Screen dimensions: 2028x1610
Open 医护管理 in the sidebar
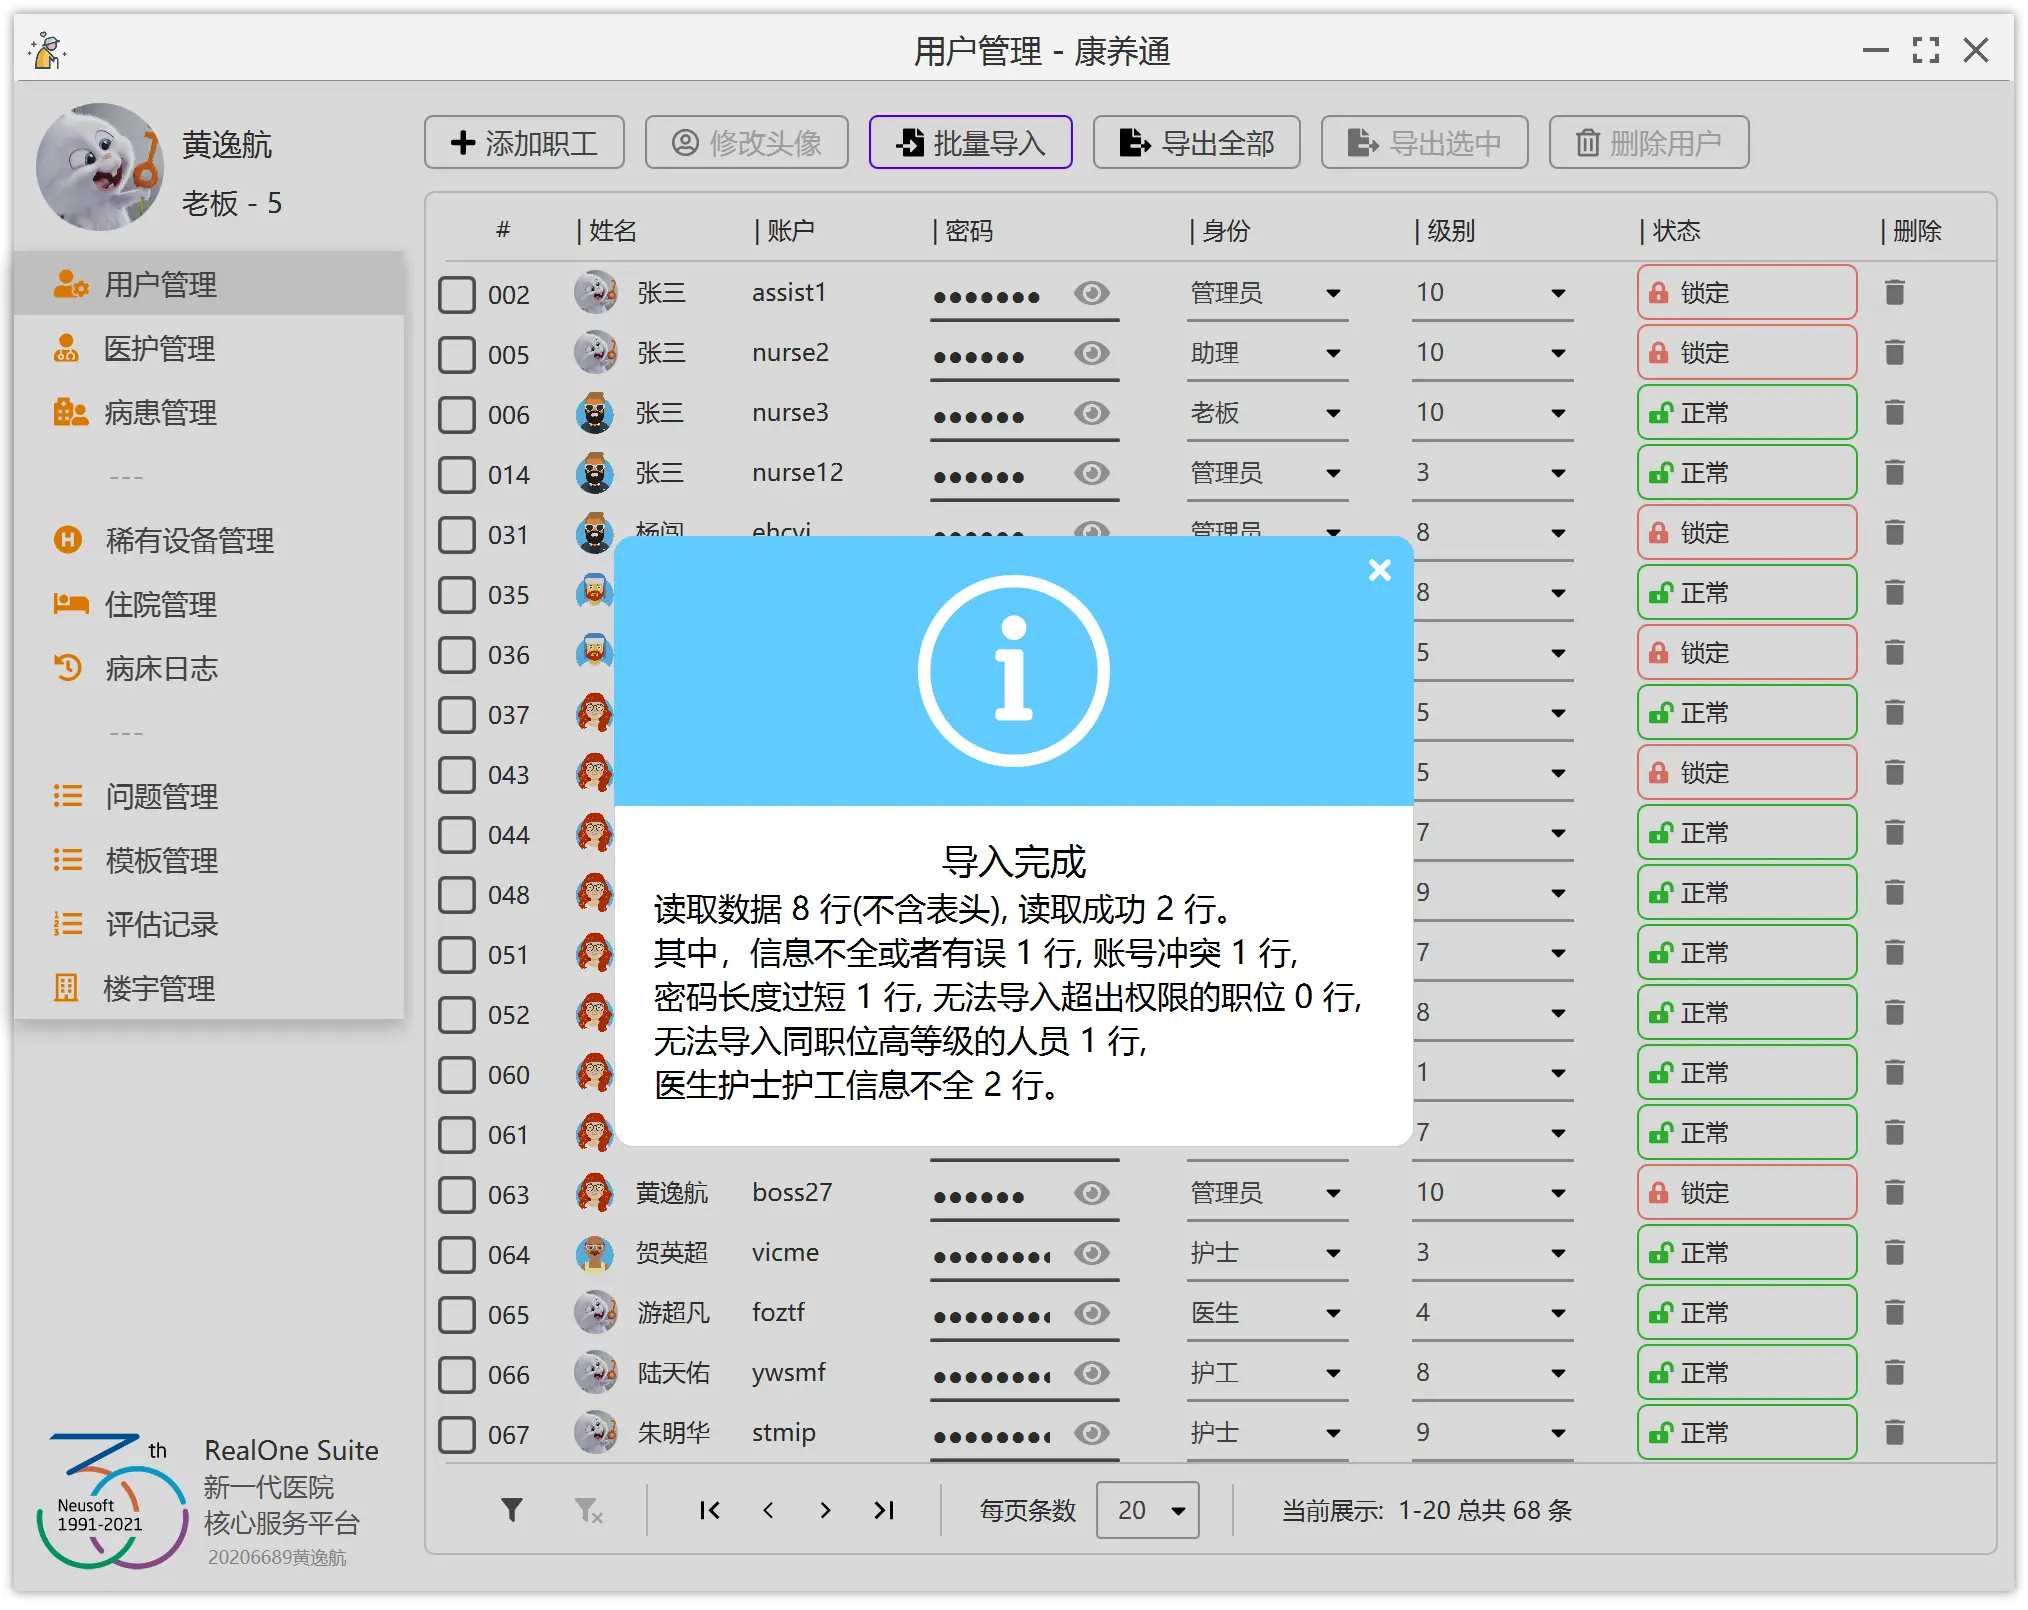(x=160, y=349)
